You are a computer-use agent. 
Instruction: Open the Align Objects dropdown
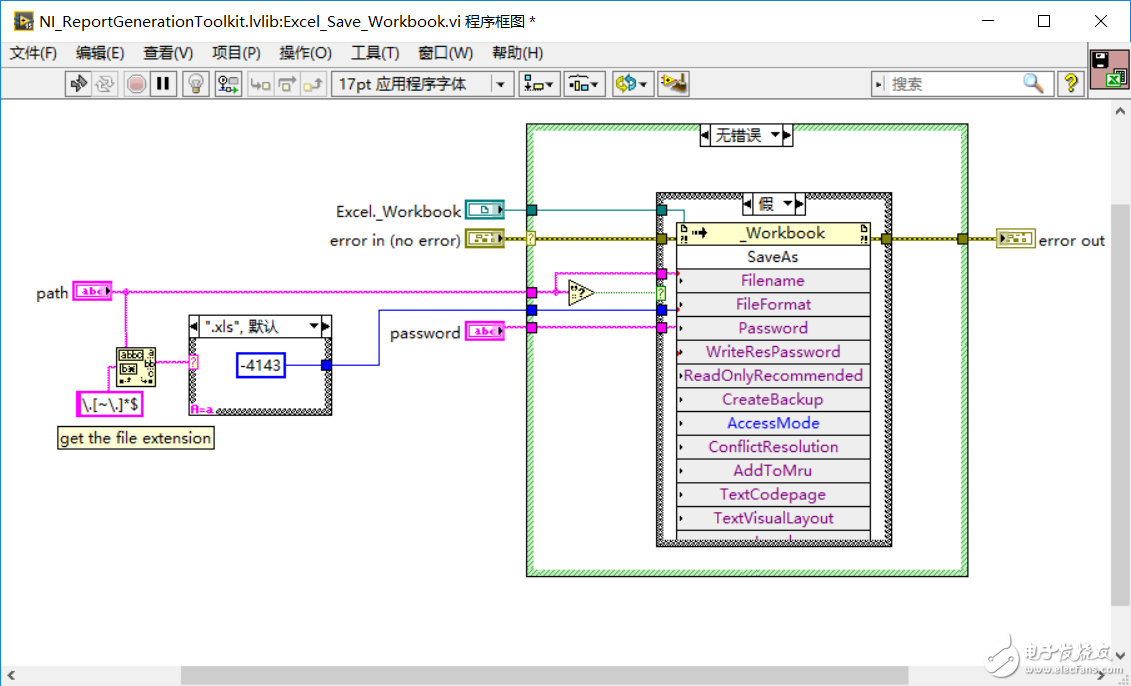pyautogui.click(x=539, y=84)
